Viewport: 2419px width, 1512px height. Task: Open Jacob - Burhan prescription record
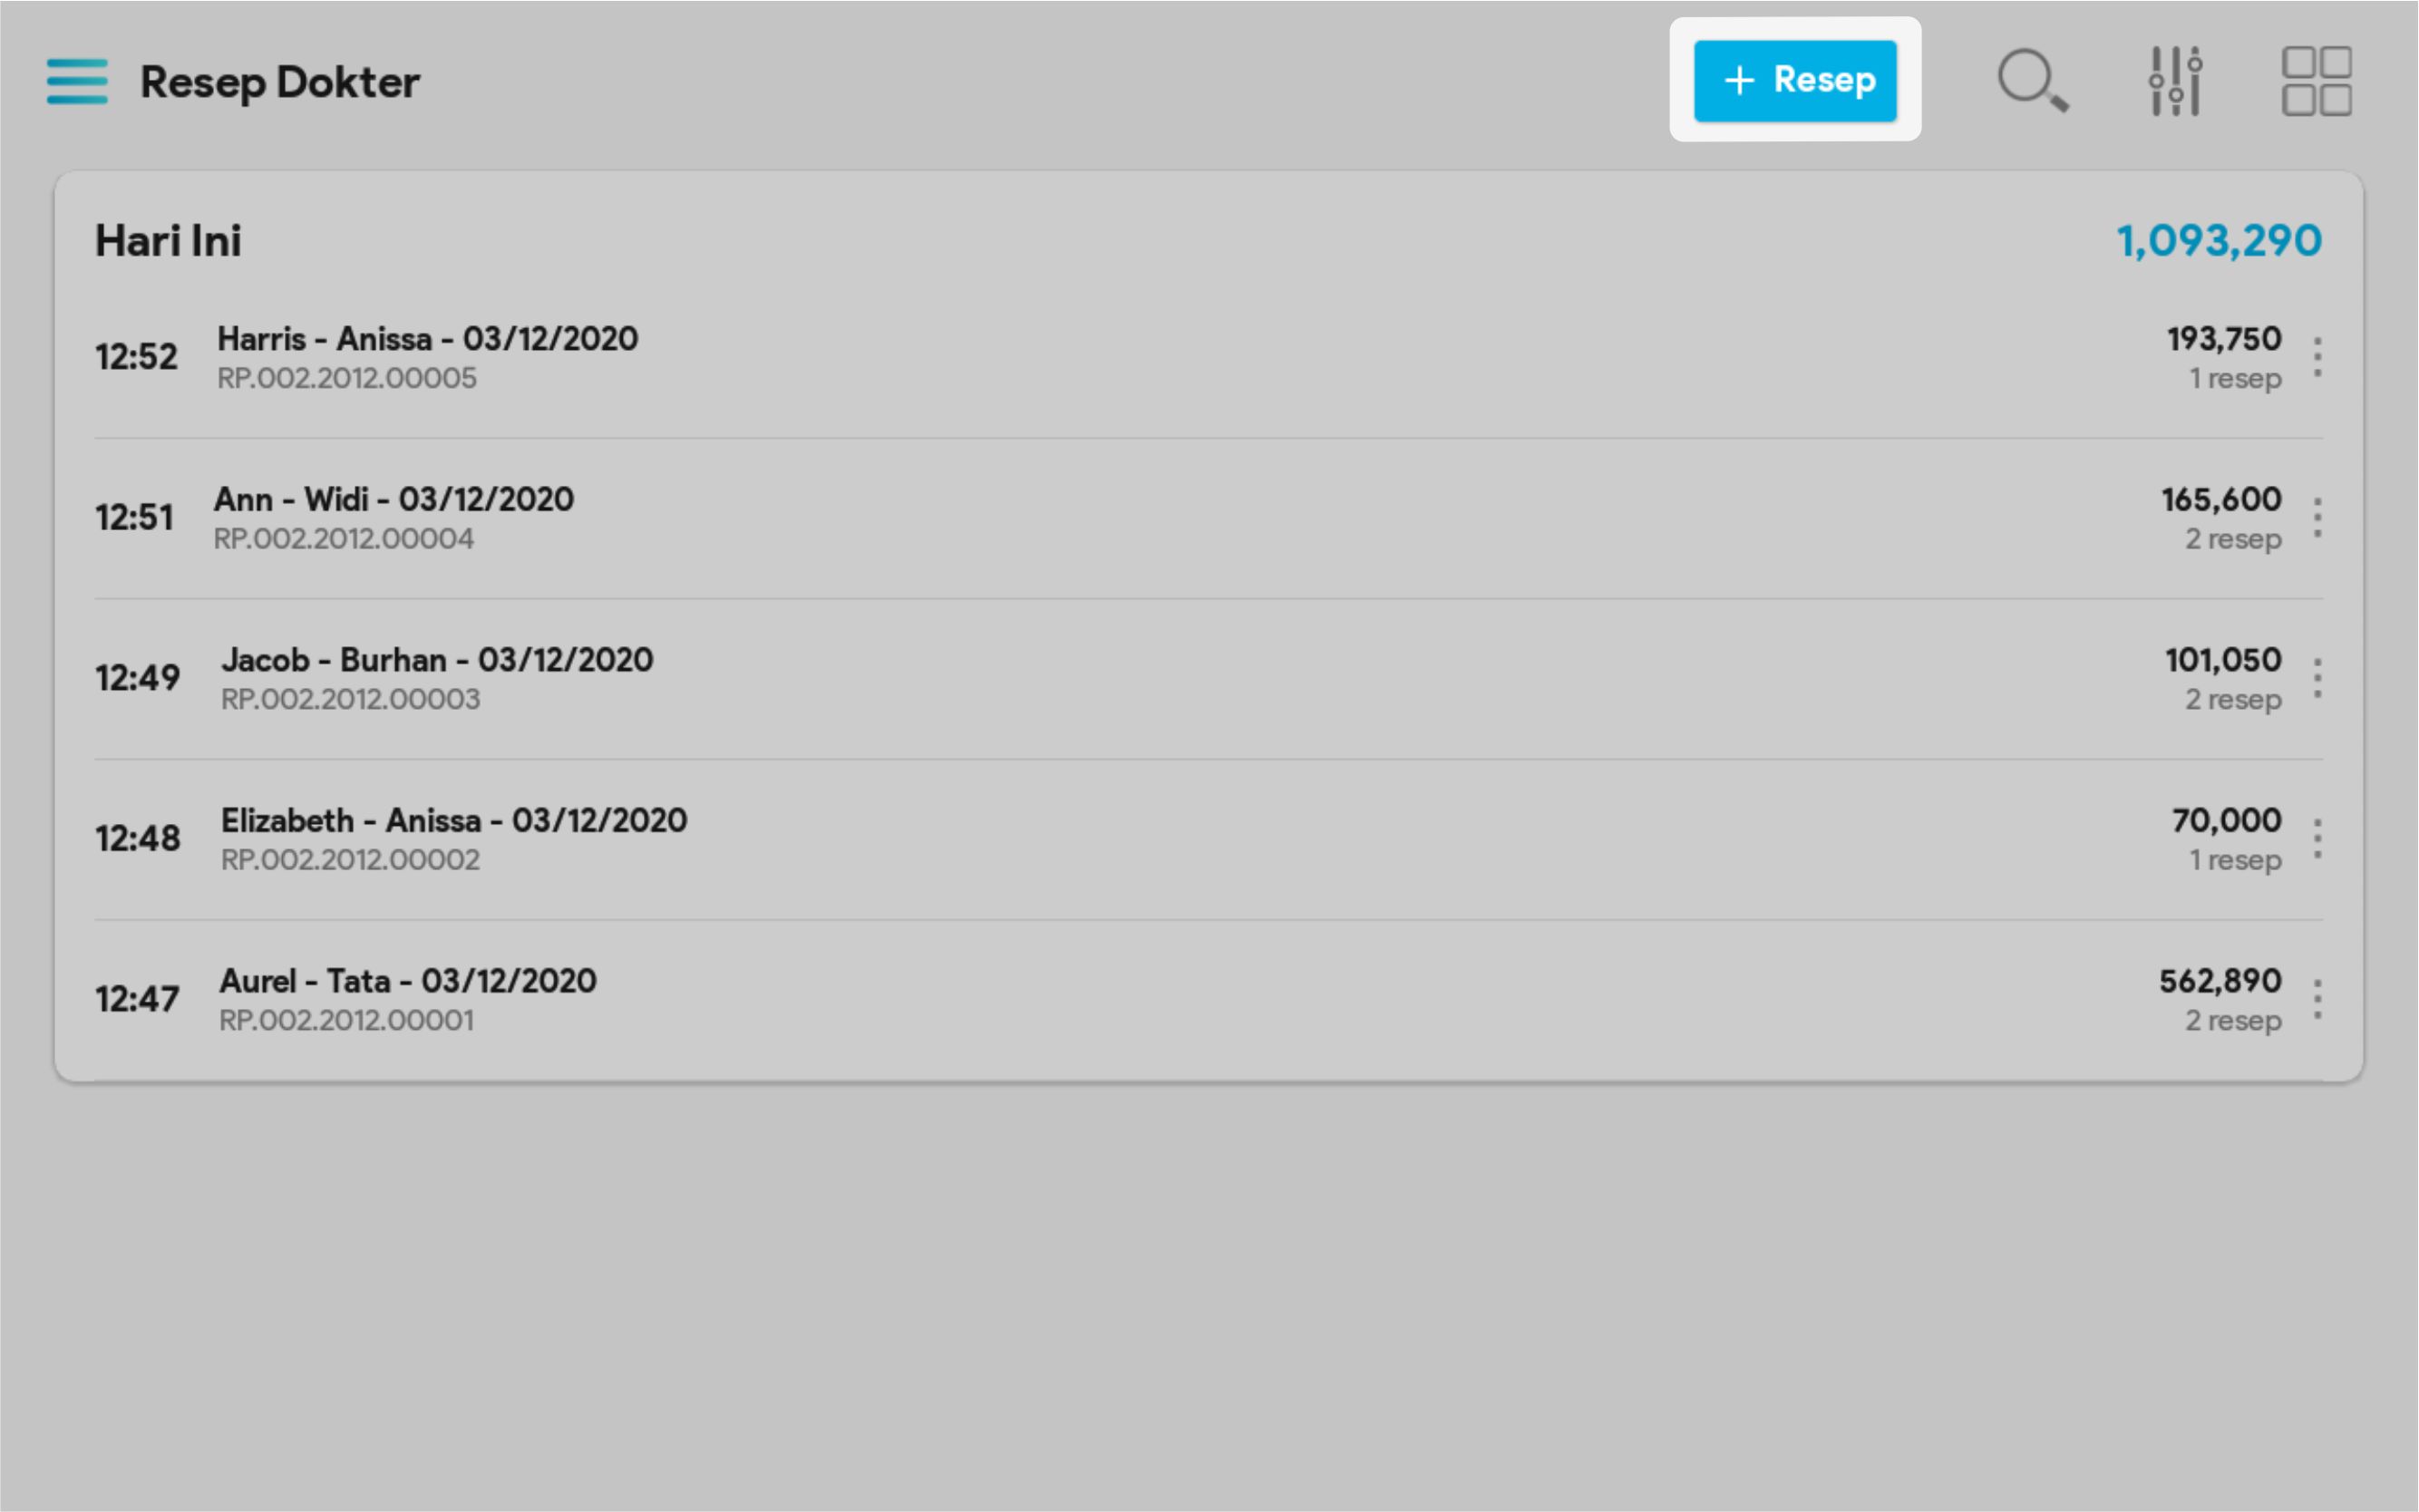(437, 660)
